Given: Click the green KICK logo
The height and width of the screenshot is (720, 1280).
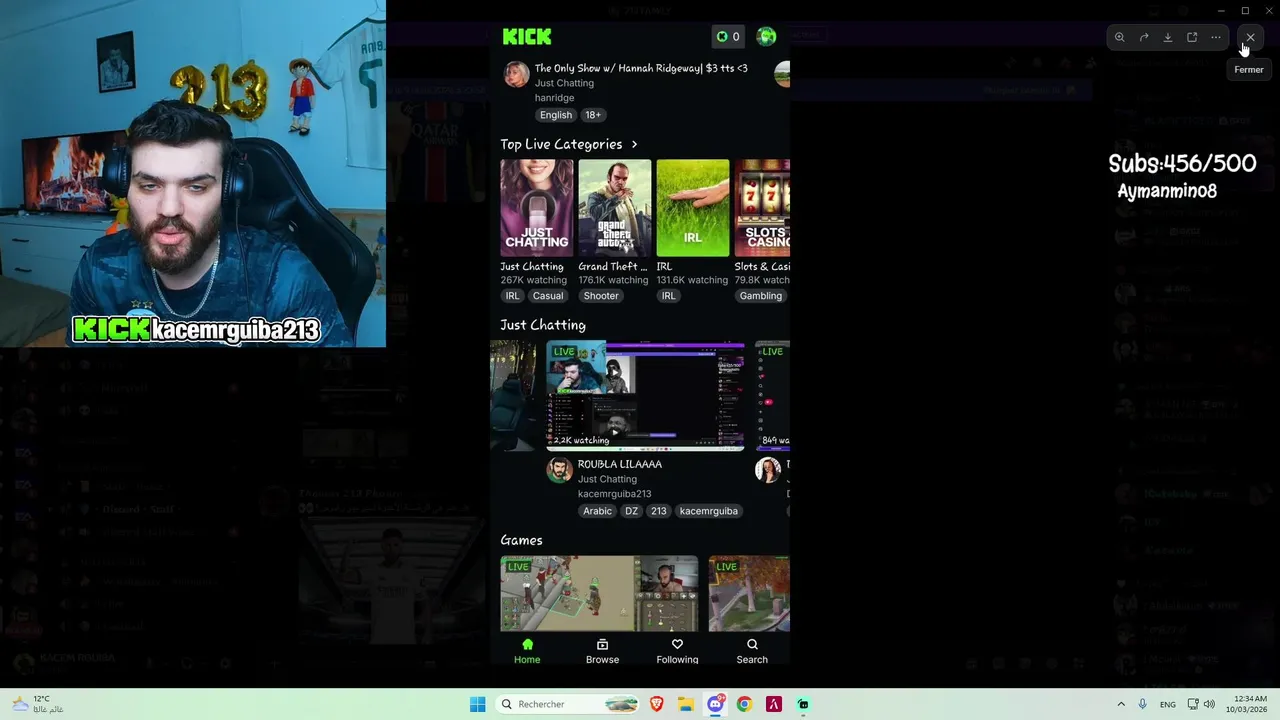Looking at the screenshot, I should pos(527,37).
